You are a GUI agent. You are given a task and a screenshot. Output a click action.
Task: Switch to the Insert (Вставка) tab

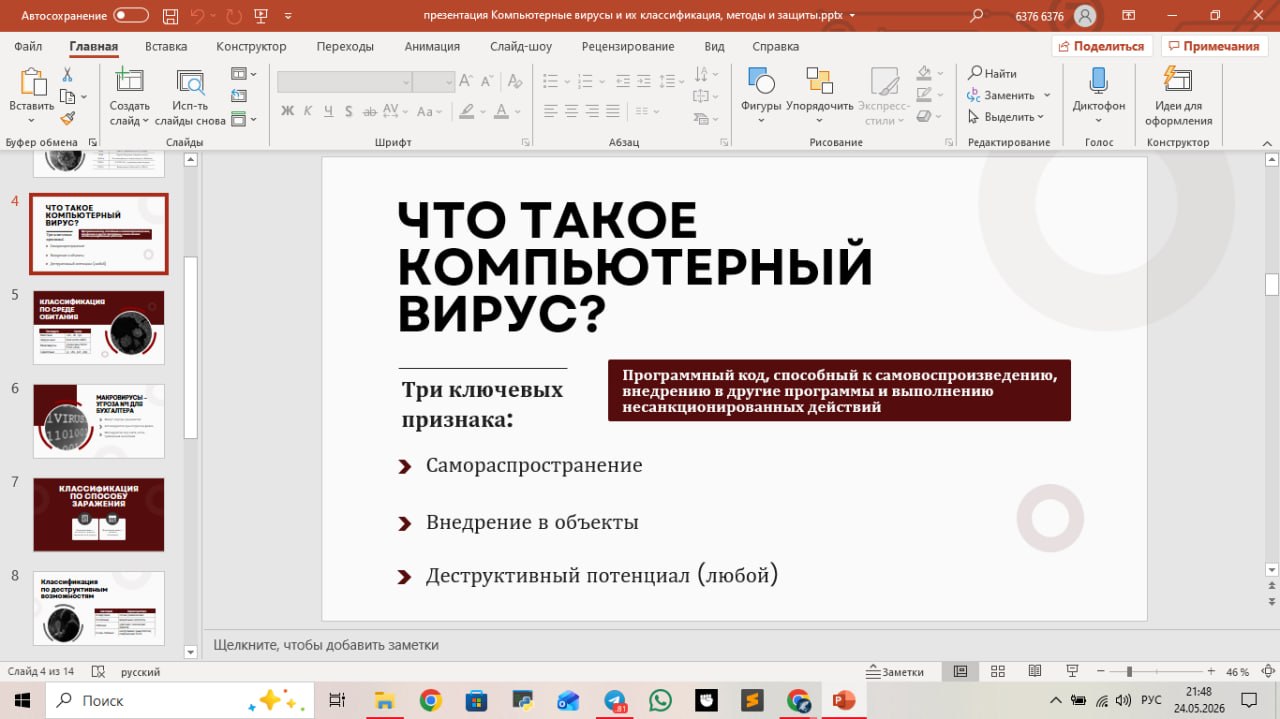point(166,46)
